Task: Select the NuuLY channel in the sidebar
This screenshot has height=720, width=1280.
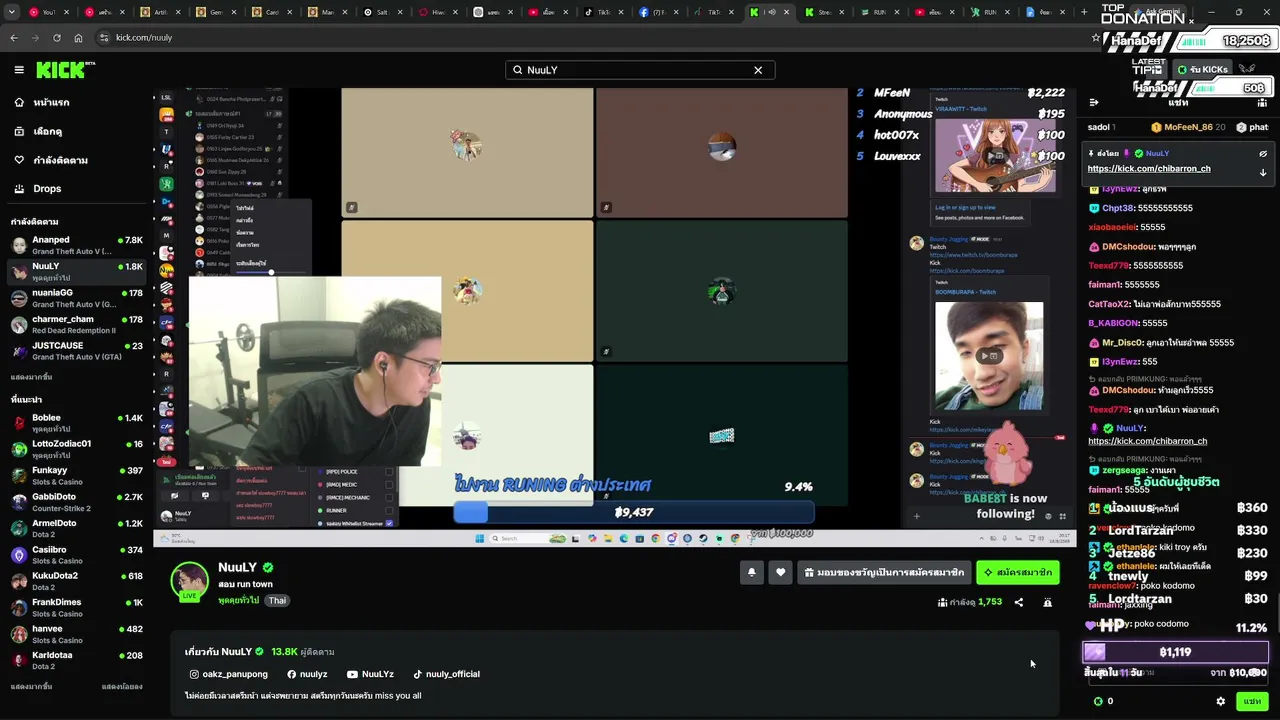Action: tap(77, 272)
